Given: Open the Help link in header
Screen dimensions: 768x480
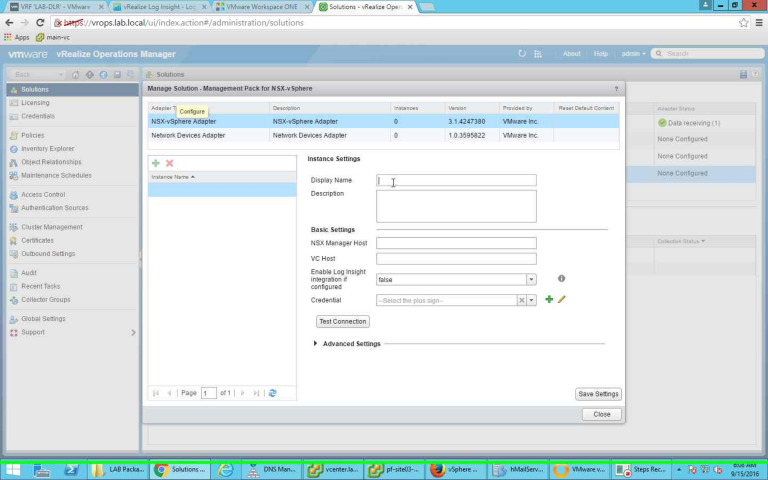Looking at the screenshot, I should pos(600,54).
